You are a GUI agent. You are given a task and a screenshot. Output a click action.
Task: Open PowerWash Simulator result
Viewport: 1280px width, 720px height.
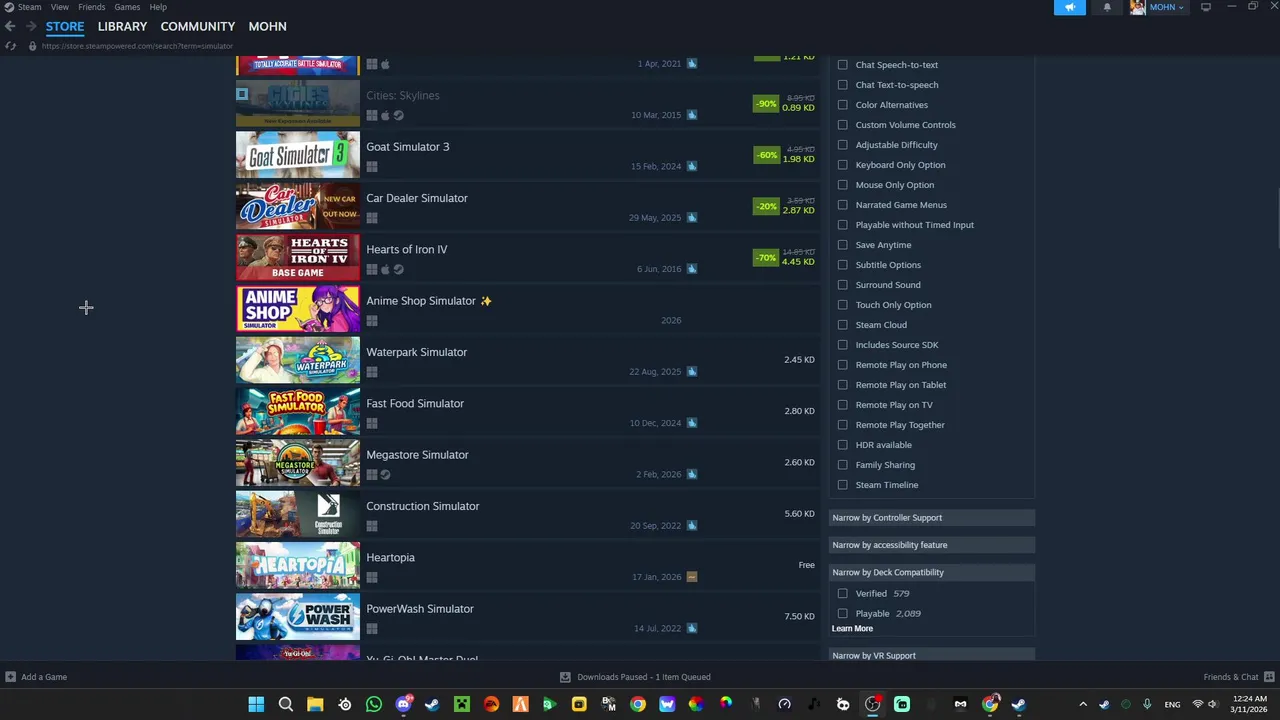pos(528,617)
